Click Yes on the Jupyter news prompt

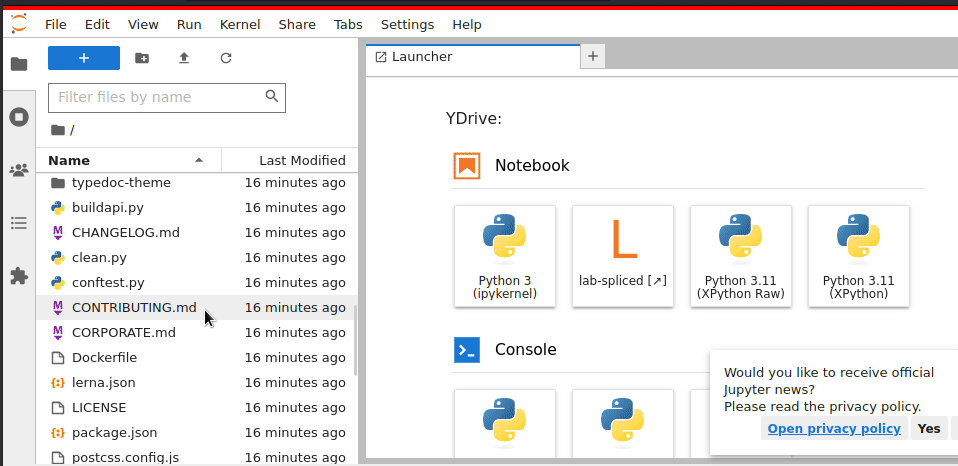(x=929, y=428)
